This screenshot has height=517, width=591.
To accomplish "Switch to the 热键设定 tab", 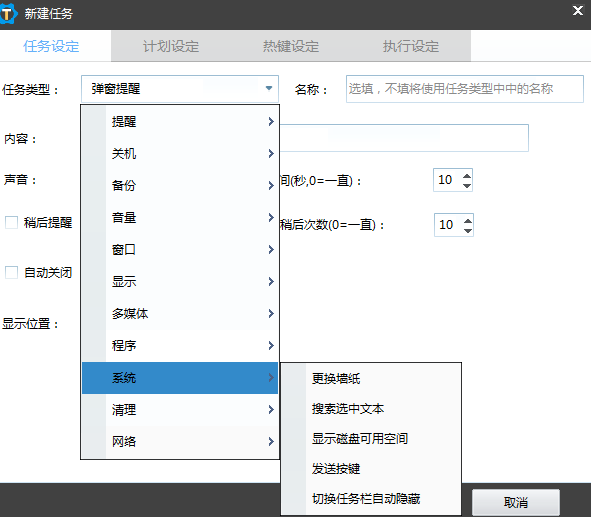I will pos(291,46).
